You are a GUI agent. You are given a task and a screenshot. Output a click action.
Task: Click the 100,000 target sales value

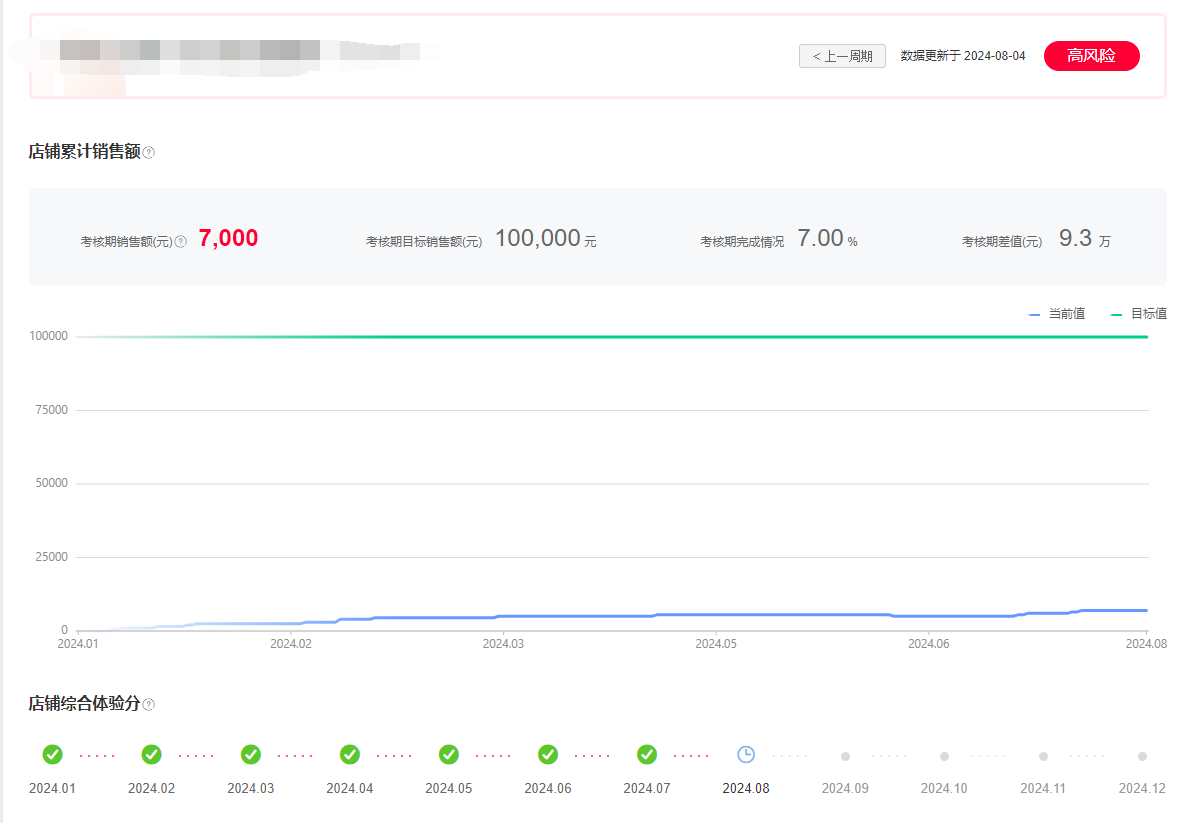coord(538,238)
